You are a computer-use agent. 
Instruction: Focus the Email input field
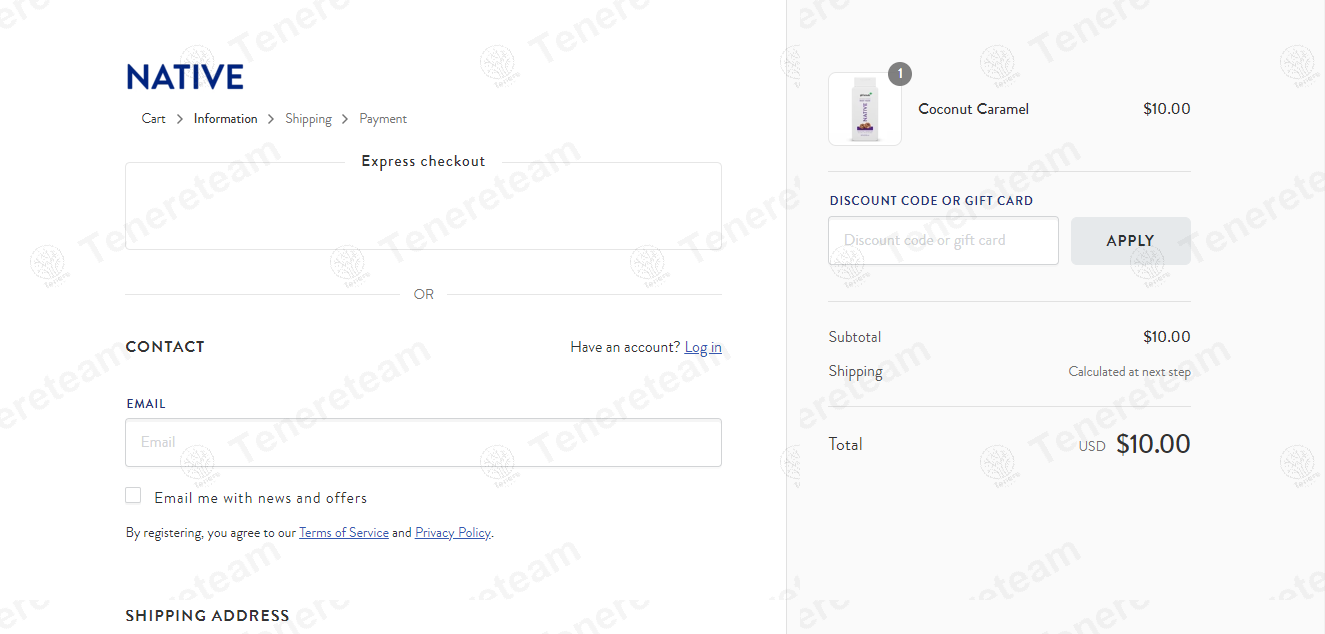click(x=423, y=442)
